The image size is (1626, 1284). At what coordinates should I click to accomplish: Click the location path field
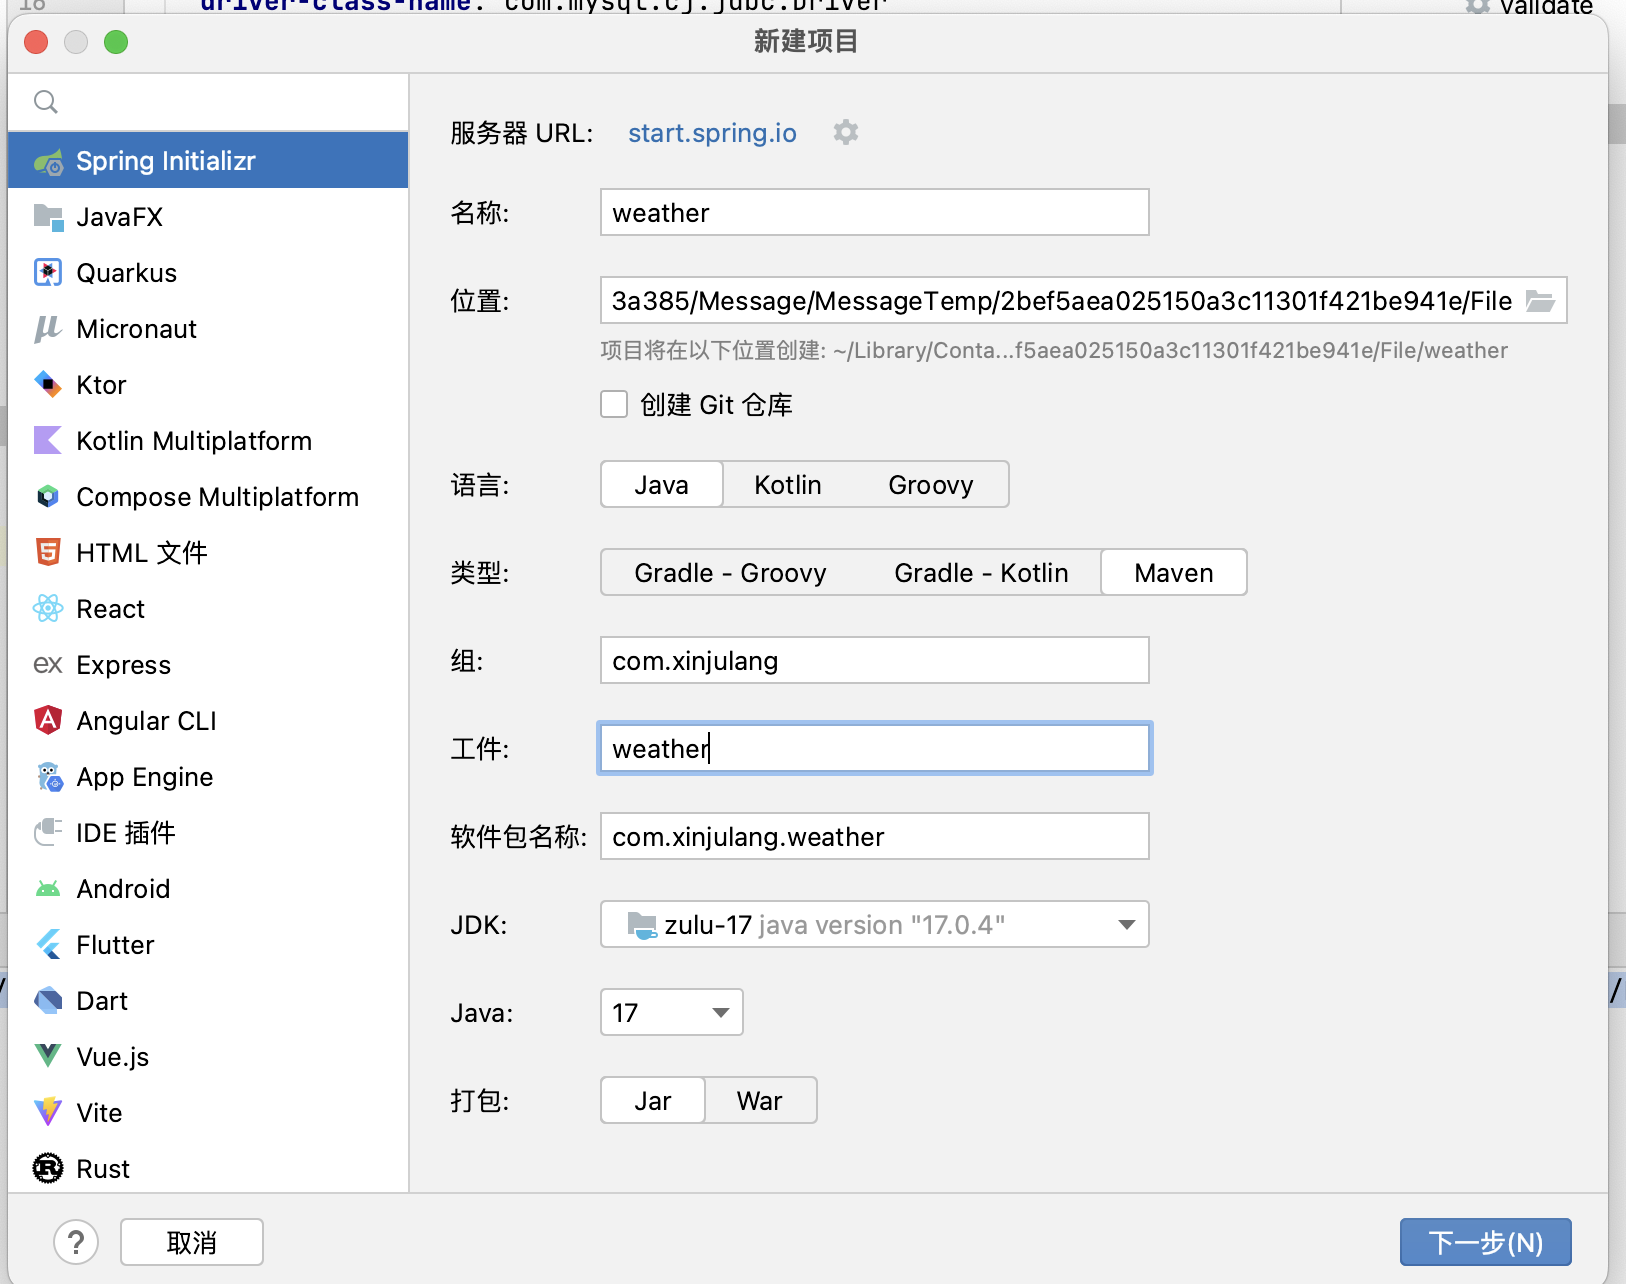point(1062,301)
